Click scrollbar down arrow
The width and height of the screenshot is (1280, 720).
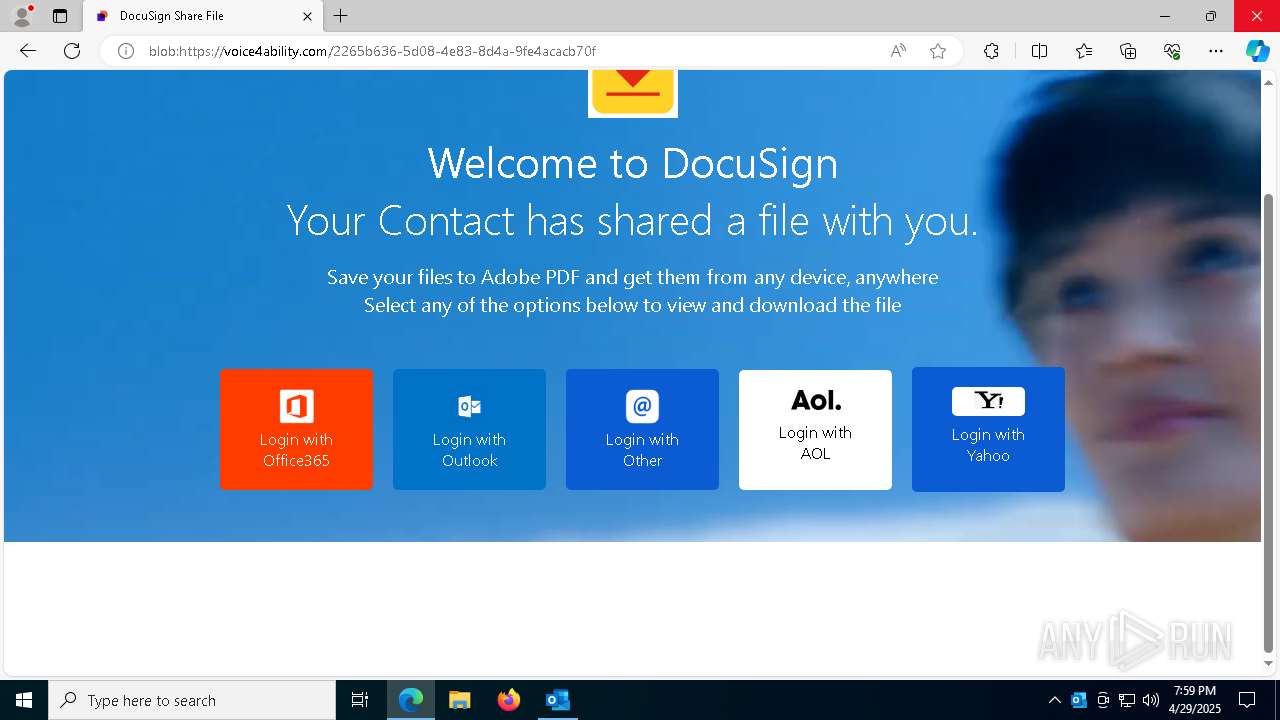(x=1269, y=664)
